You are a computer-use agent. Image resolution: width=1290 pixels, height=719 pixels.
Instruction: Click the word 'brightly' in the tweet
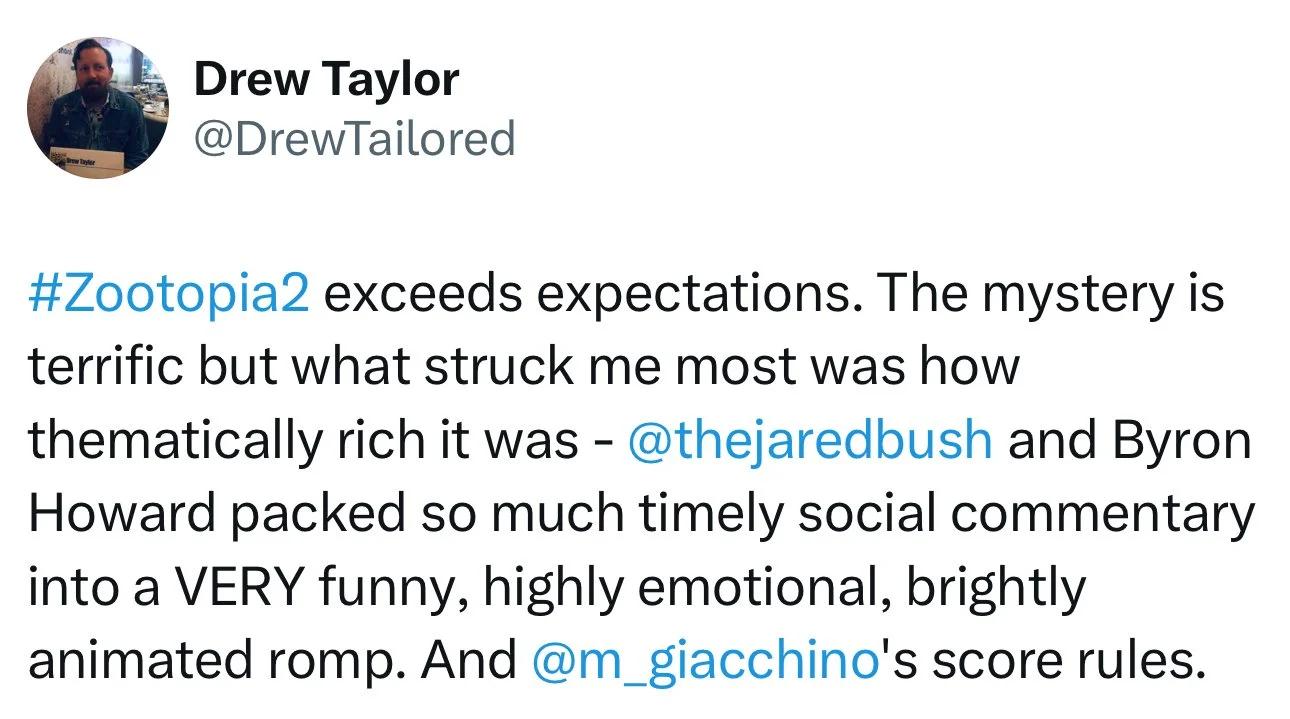pyautogui.click(x=997, y=589)
